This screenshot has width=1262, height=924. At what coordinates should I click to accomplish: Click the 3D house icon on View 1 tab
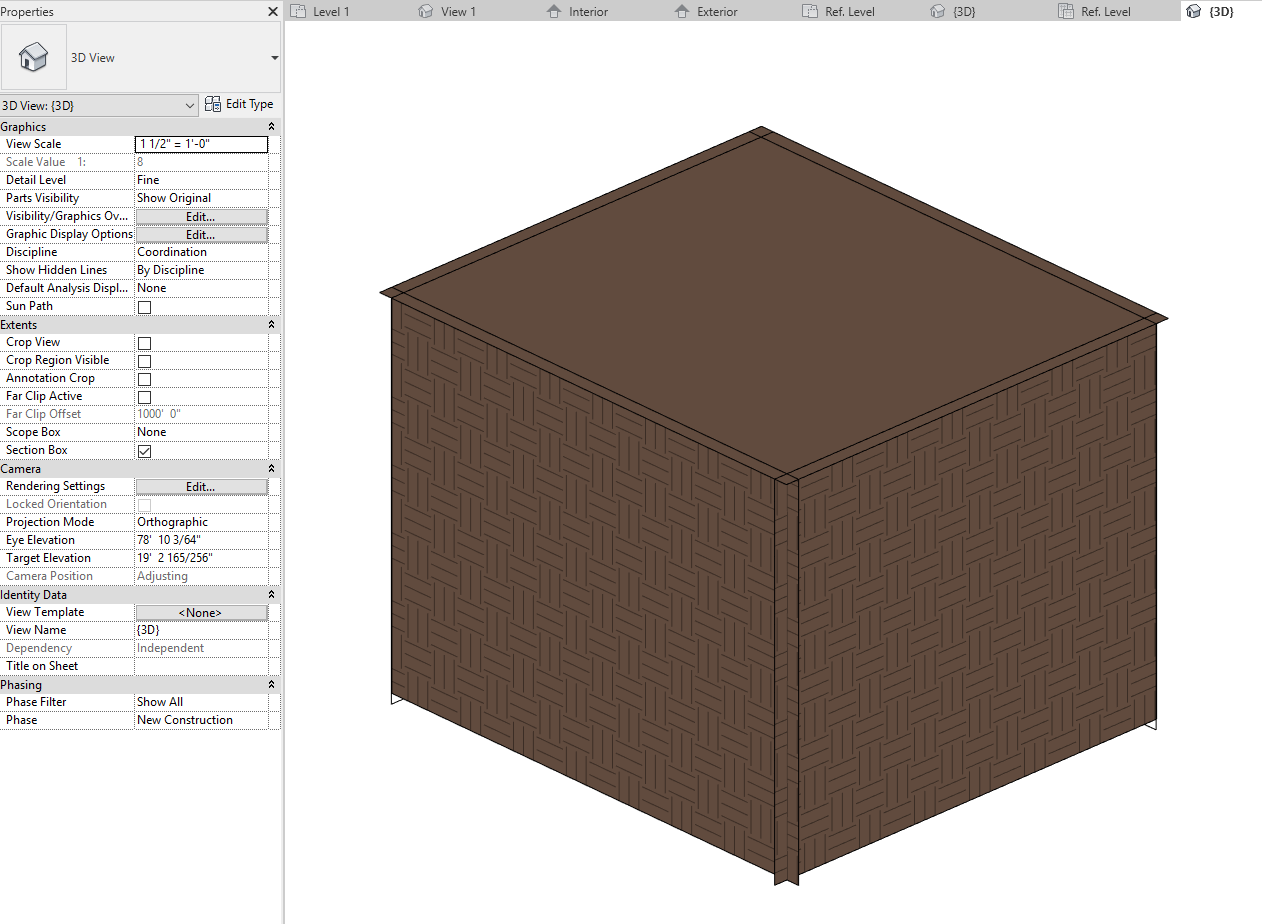coord(427,11)
